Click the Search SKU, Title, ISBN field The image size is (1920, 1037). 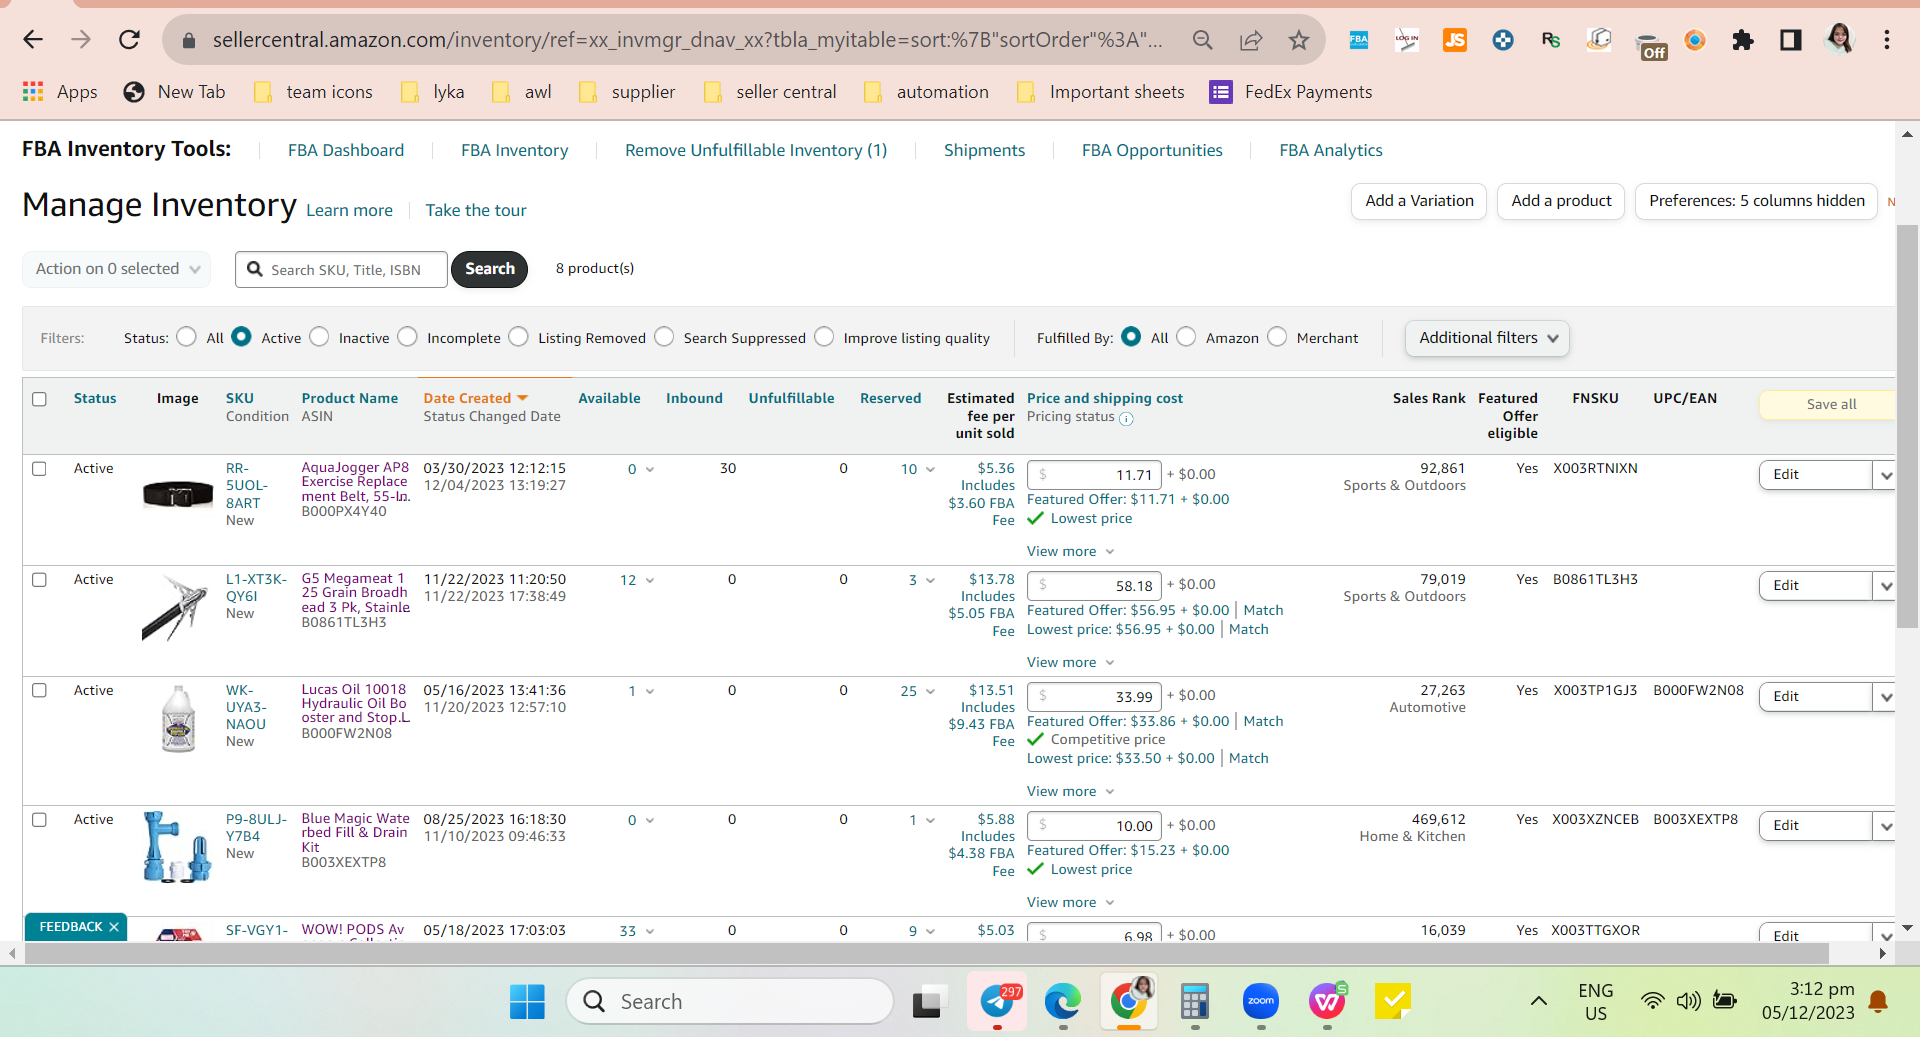point(341,269)
